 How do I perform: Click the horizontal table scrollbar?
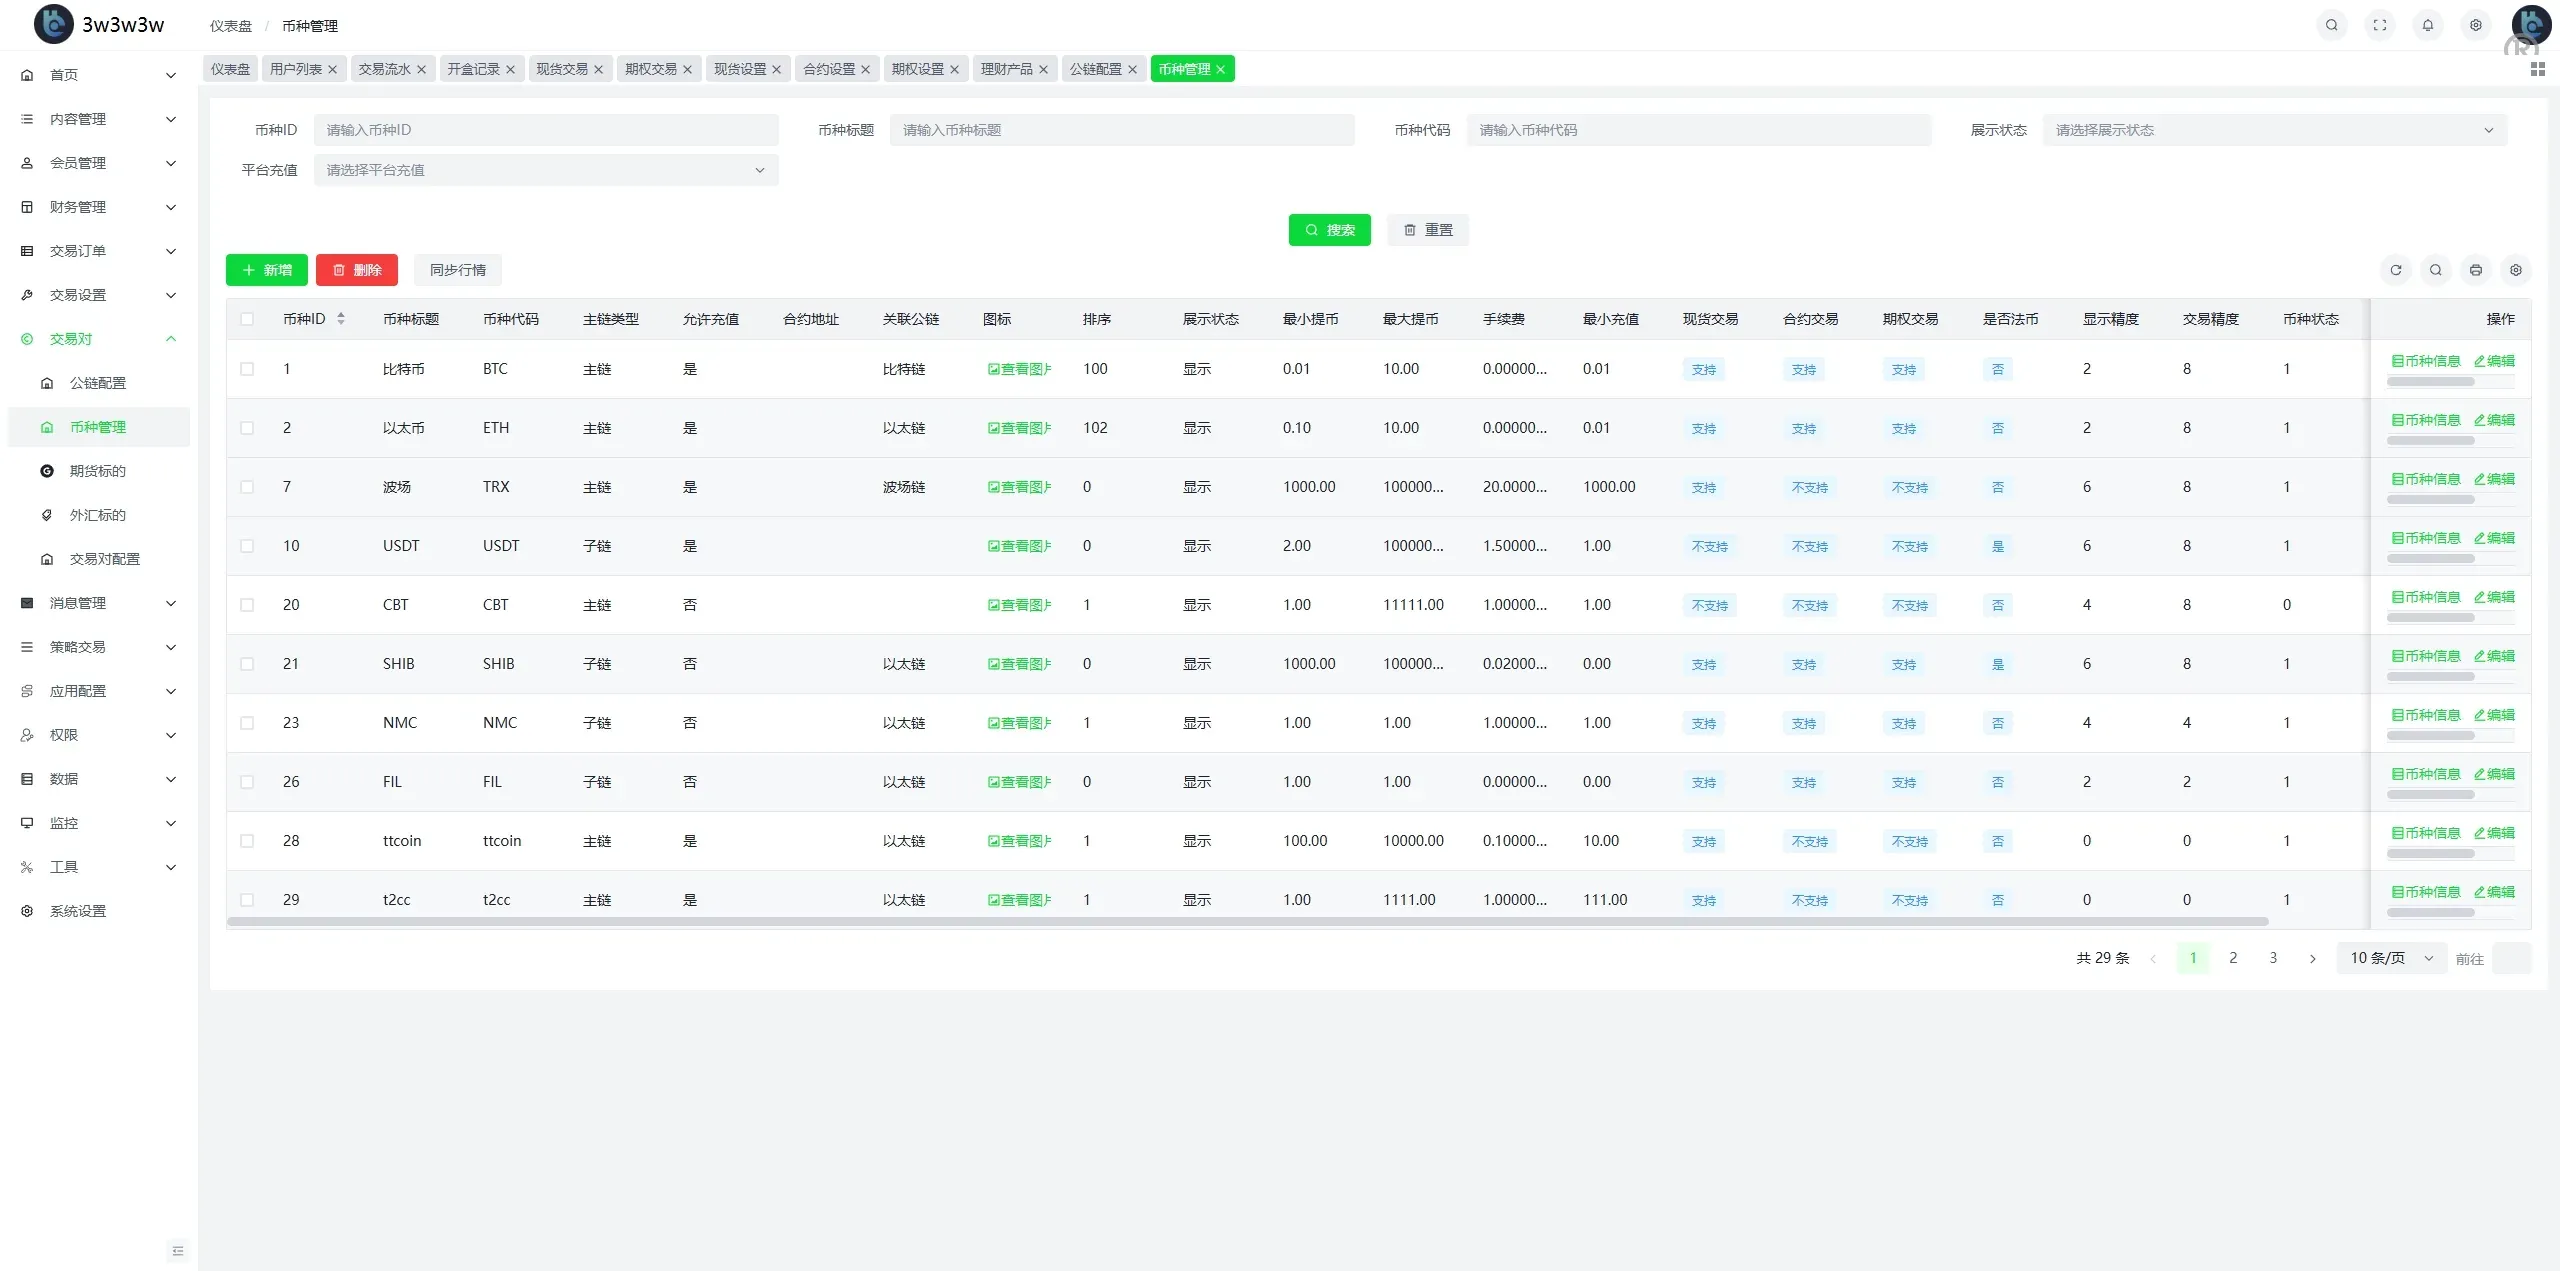(1247, 921)
